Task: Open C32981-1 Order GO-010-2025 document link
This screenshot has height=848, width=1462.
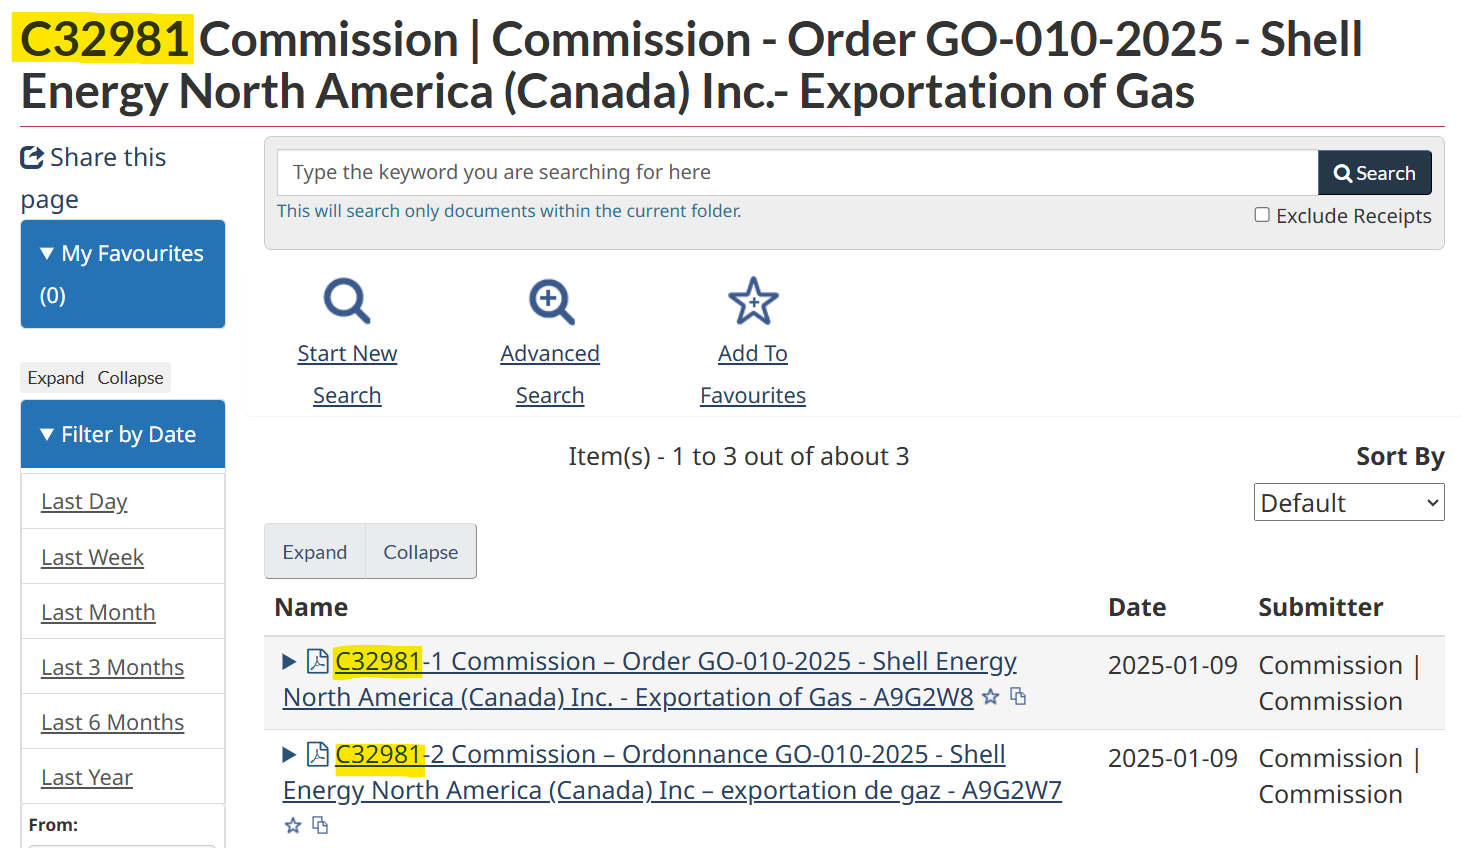Action: 650,679
